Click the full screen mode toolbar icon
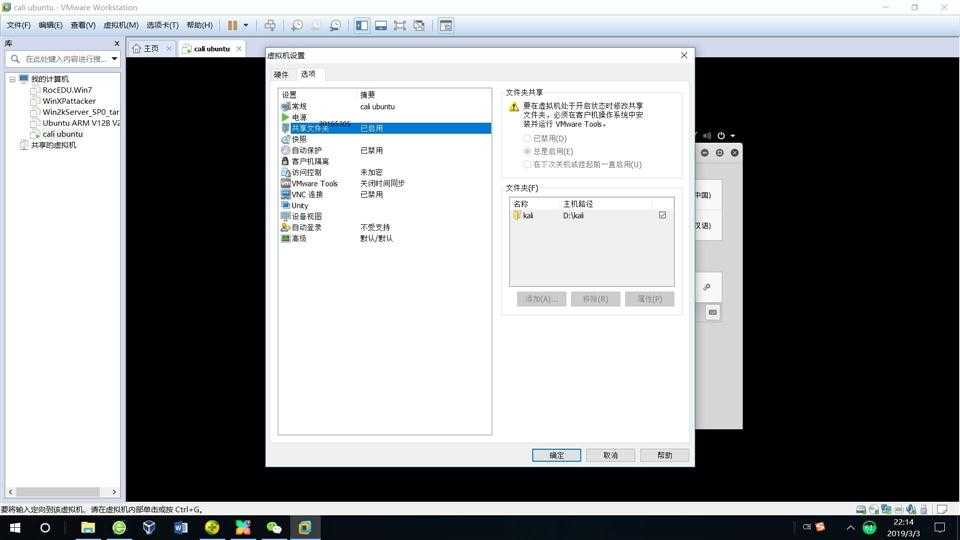This screenshot has height=540, width=960. point(400,25)
